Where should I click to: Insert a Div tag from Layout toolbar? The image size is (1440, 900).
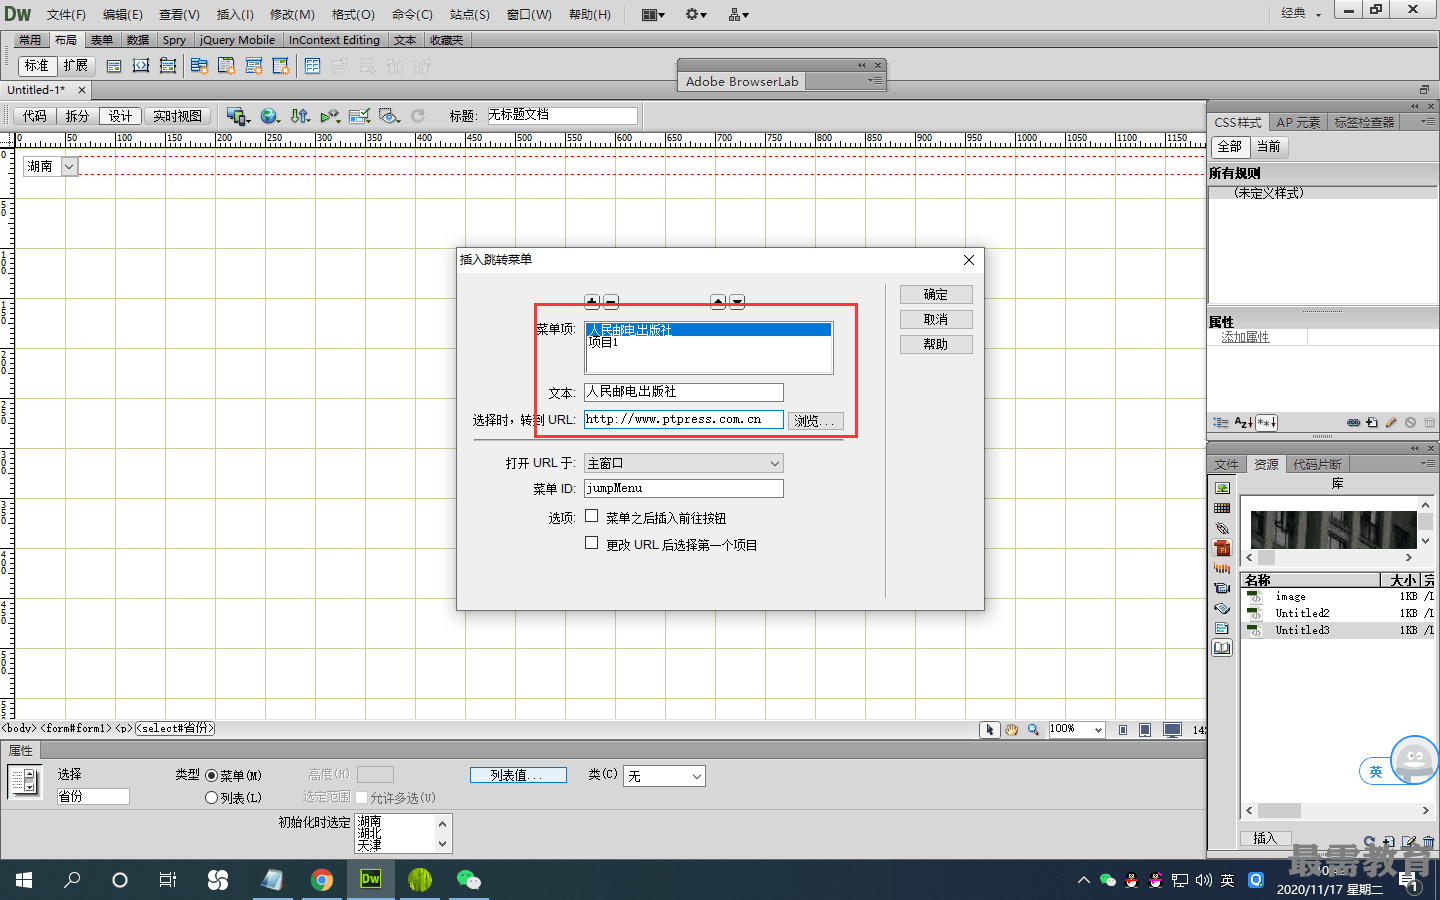tap(114, 66)
